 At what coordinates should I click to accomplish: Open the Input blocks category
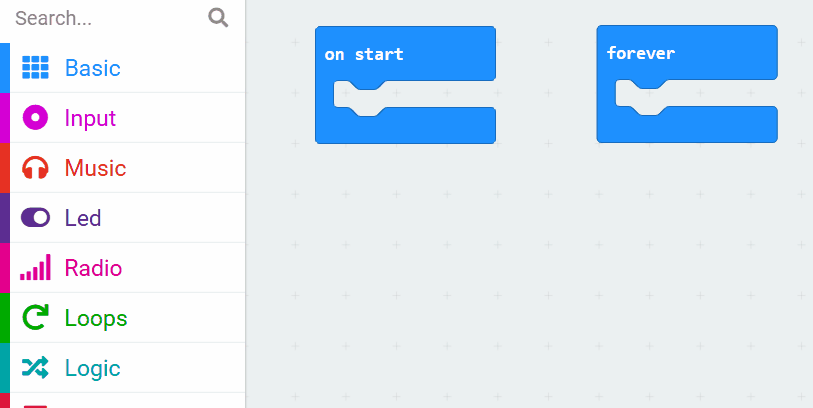tap(90, 118)
